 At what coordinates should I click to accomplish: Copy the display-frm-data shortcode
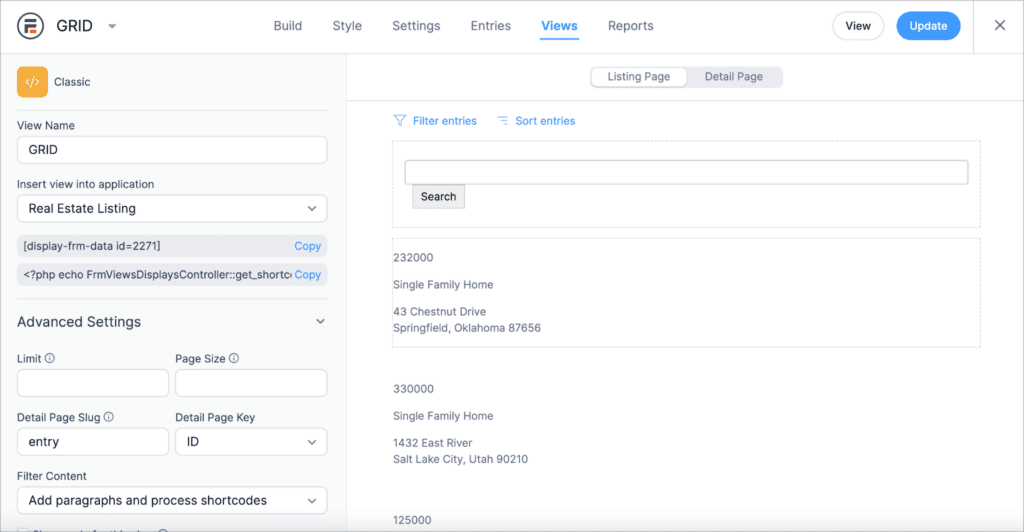(x=307, y=246)
